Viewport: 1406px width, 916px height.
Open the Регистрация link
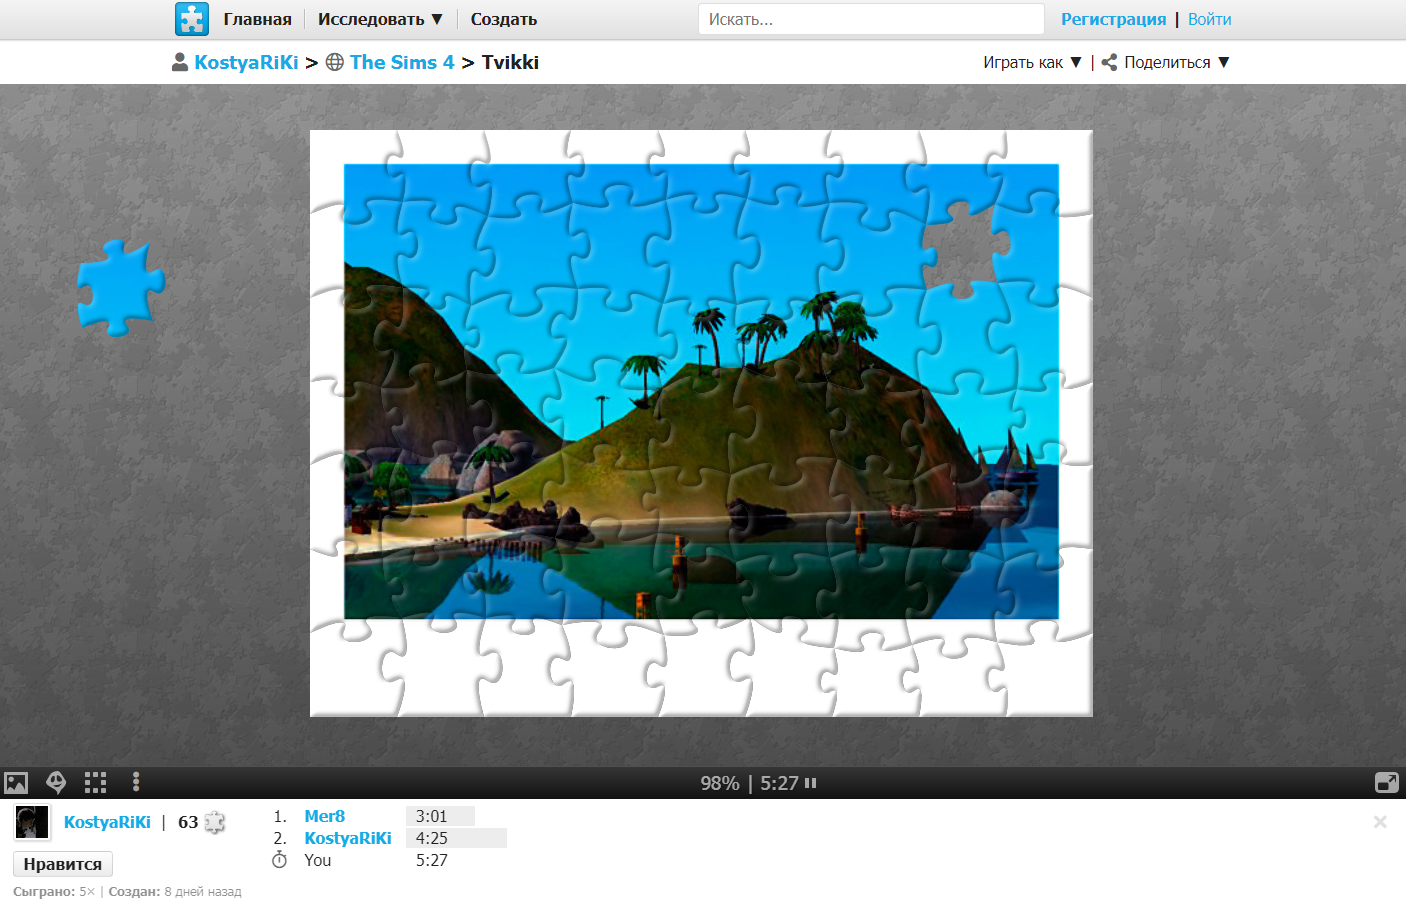pyautogui.click(x=1113, y=19)
